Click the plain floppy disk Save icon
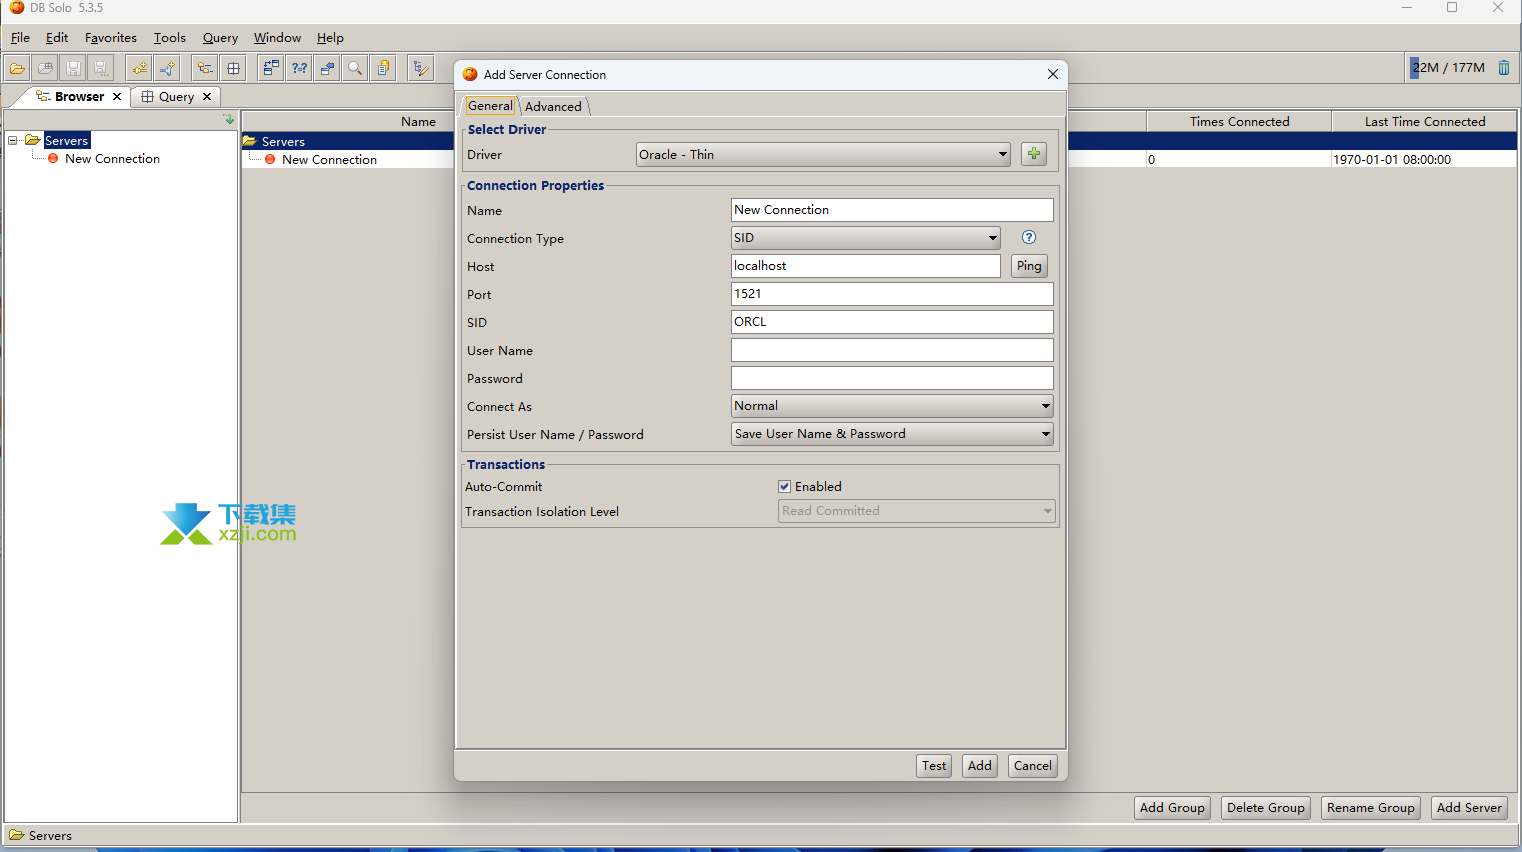Screen dimensions: 1522x852 [73, 68]
